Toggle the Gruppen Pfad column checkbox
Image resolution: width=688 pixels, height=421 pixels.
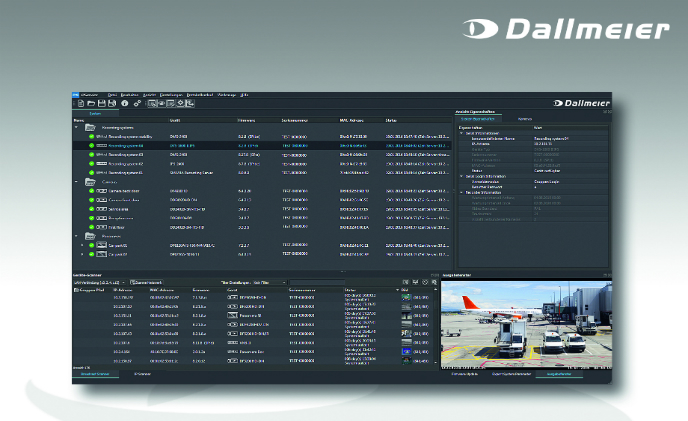tap(76, 290)
